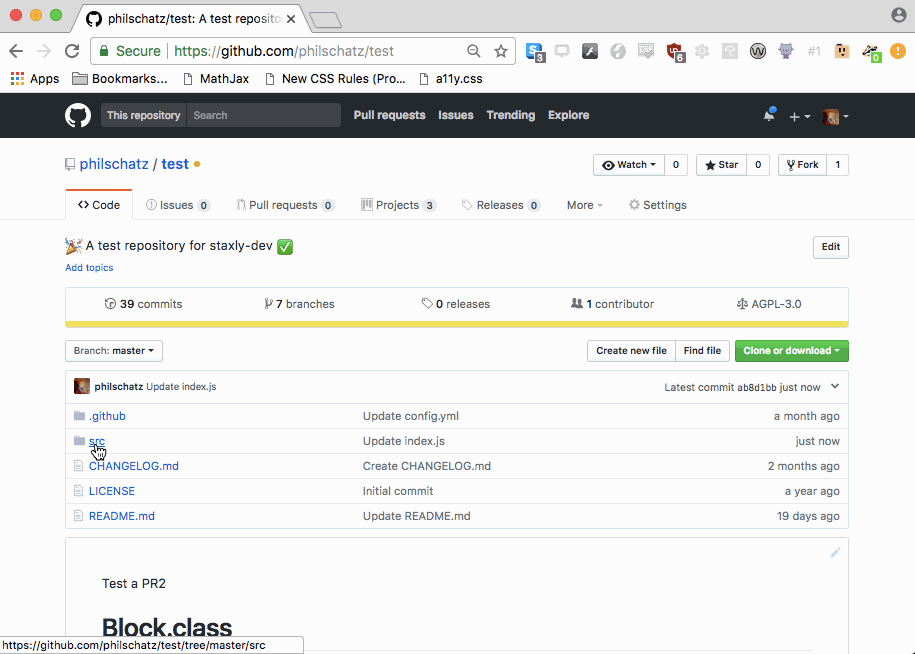This screenshot has width=915, height=654.
Task: Open the AGPL-3.0 license link
Action: (769, 304)
